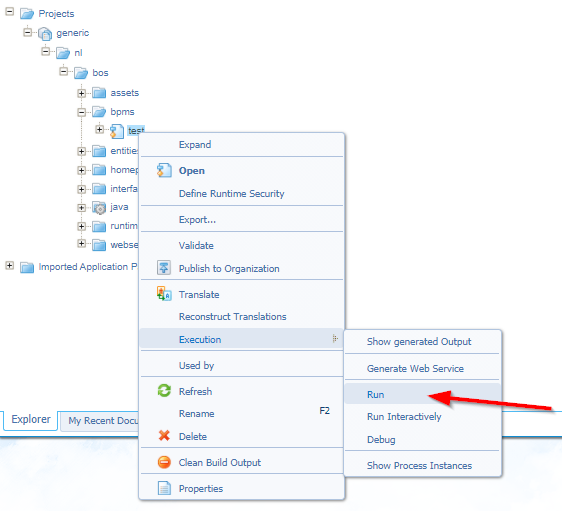Click the java folder gear icon
Viewport: 562px width, 511px height.
[99, 207]
